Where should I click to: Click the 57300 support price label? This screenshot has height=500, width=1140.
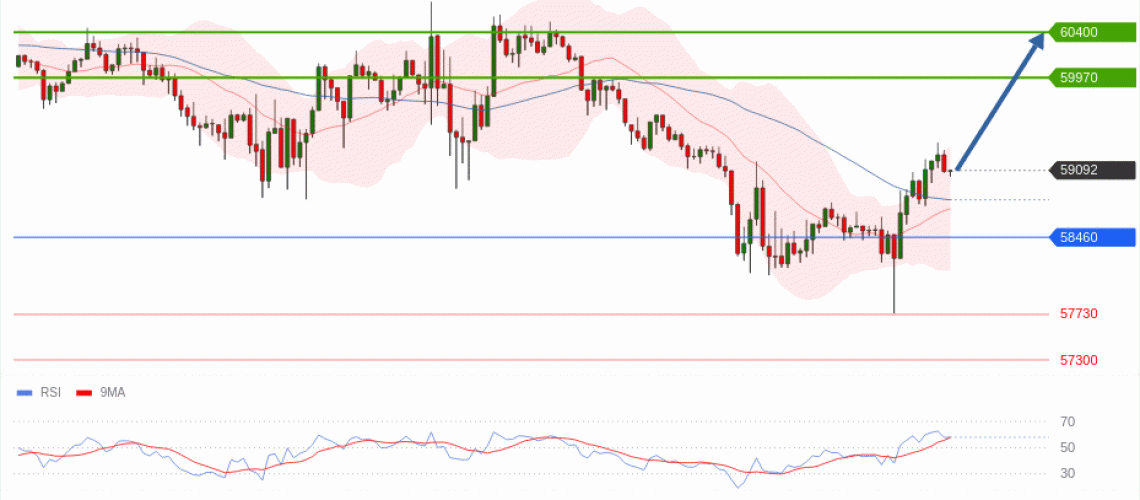coord(1079,360)
